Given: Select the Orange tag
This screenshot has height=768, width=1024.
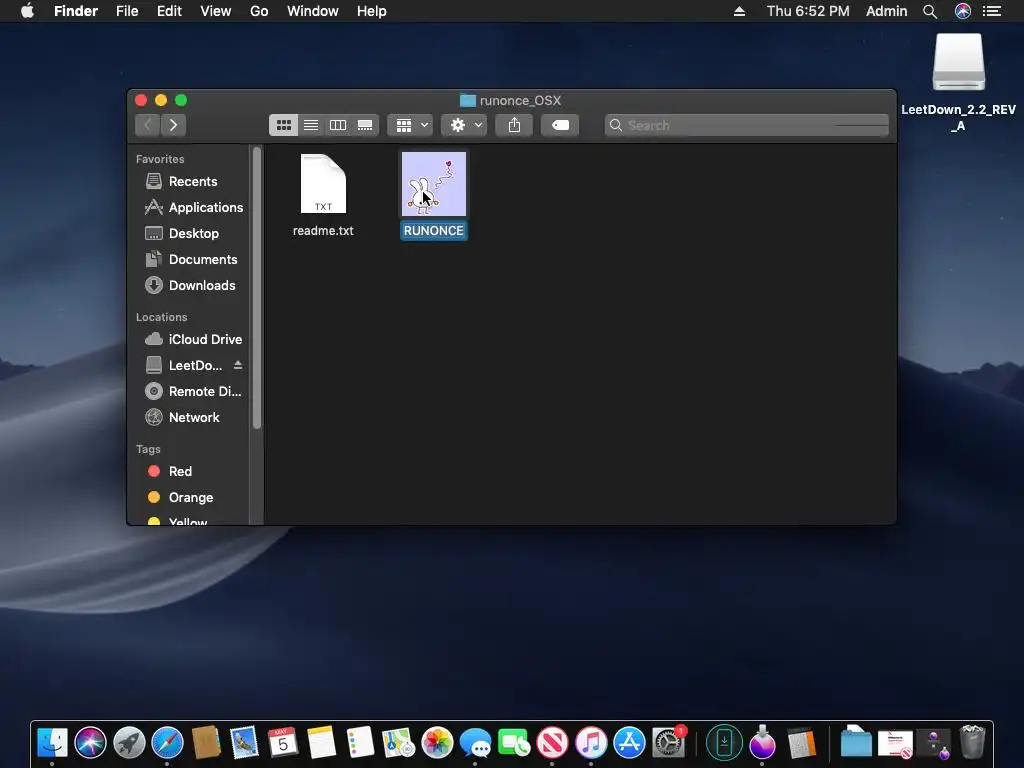Looking at the screenshot, I should coord(191,498).
